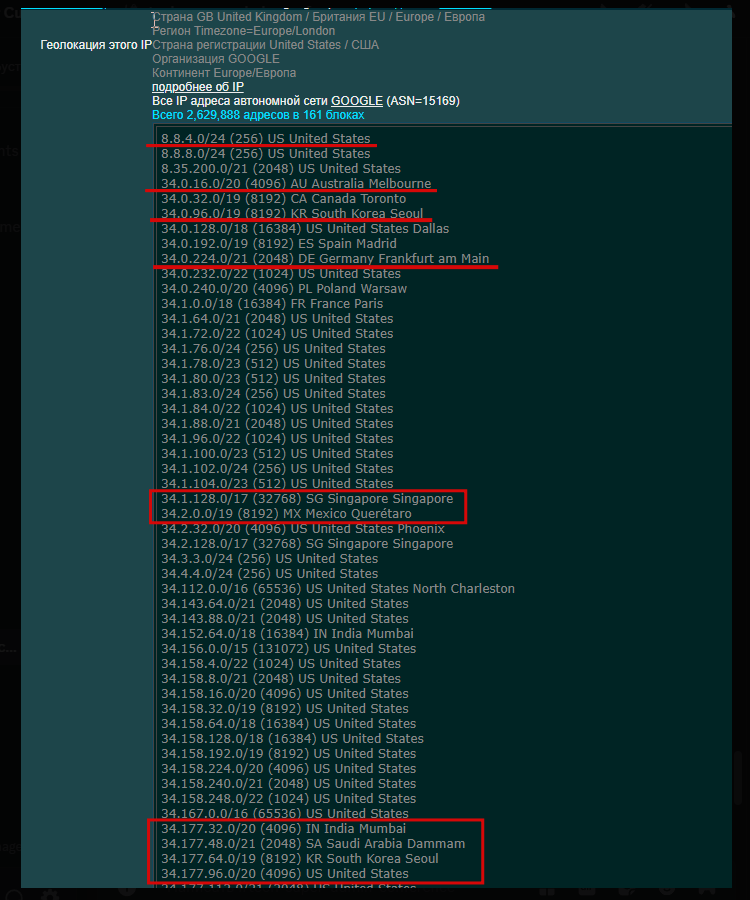Viewport: 750px width, 900px height.
Task: Click the 'Организация GOOGLE' line
Action: coord(216,59)
